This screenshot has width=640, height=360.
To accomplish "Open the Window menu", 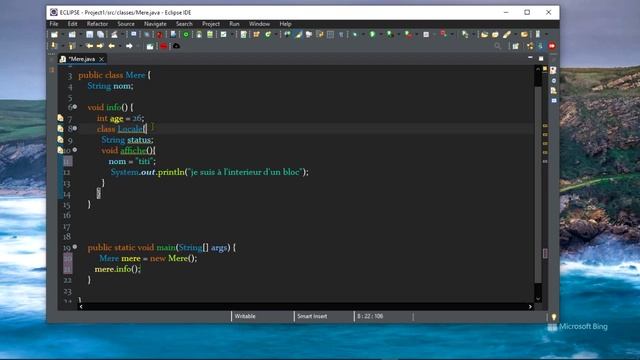I will tap(259, 24).
